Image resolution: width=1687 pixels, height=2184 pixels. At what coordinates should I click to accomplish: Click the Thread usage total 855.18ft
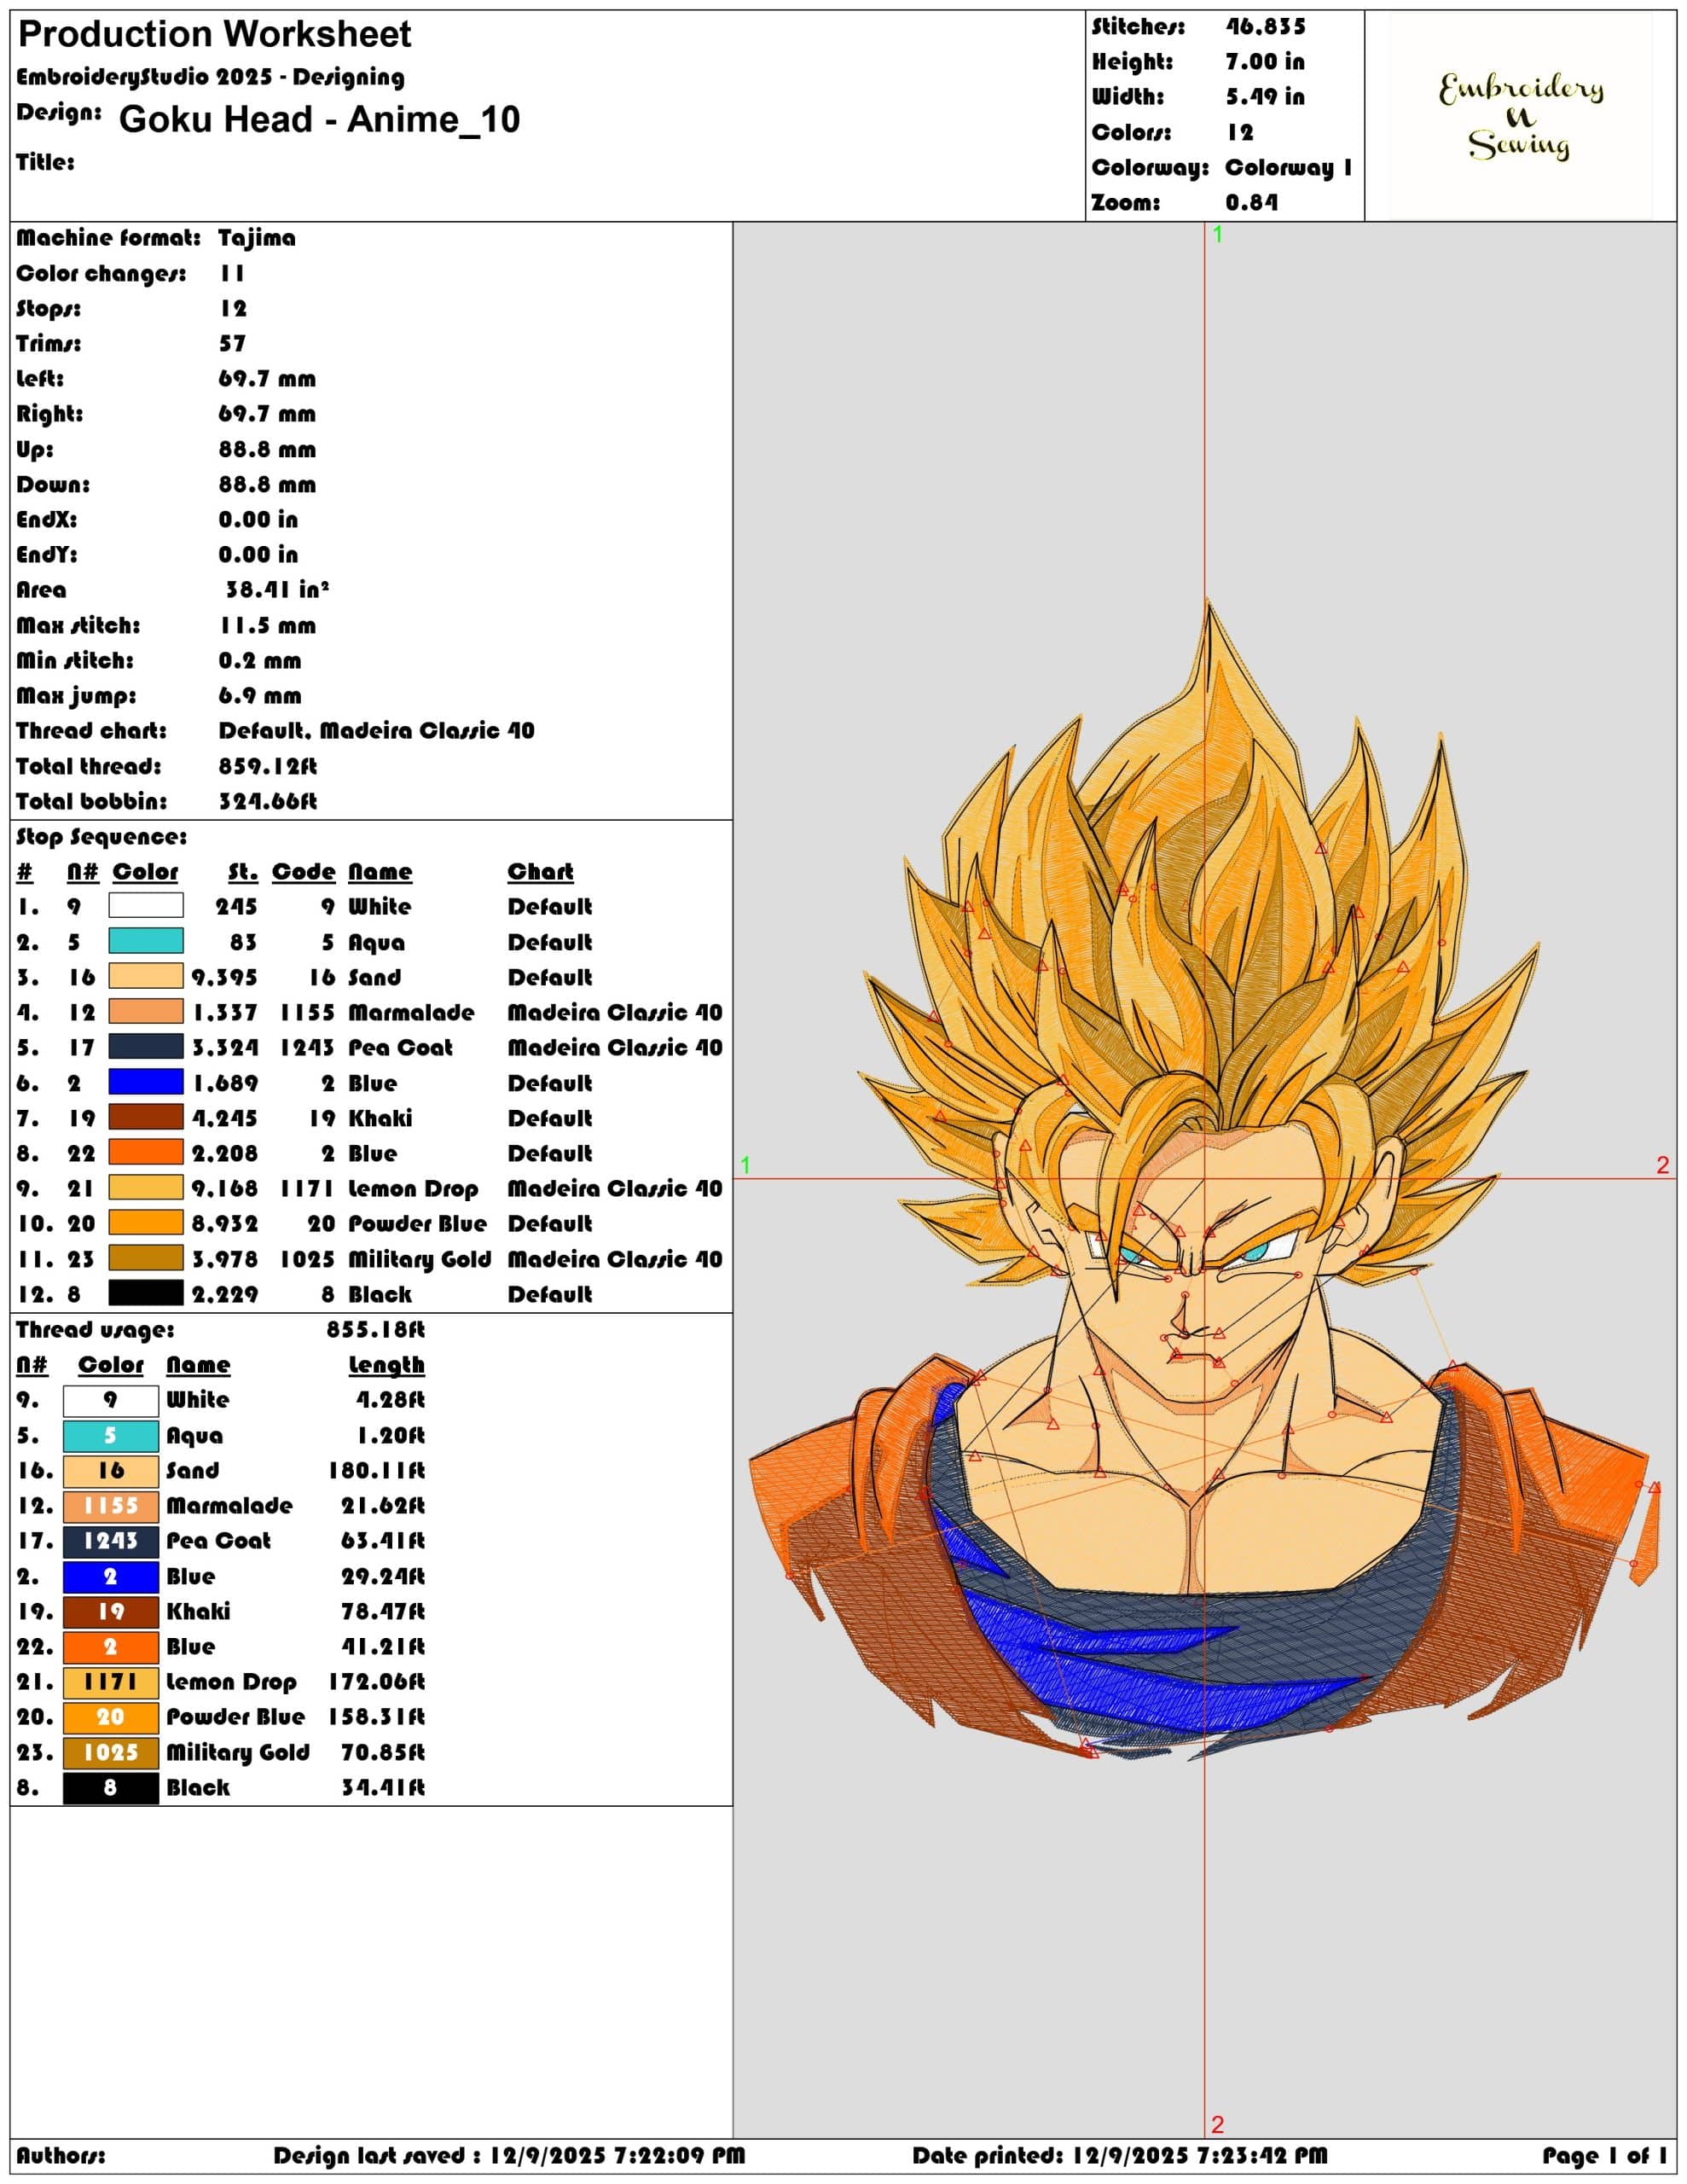pyautogui.click(x=376, y=1330)
